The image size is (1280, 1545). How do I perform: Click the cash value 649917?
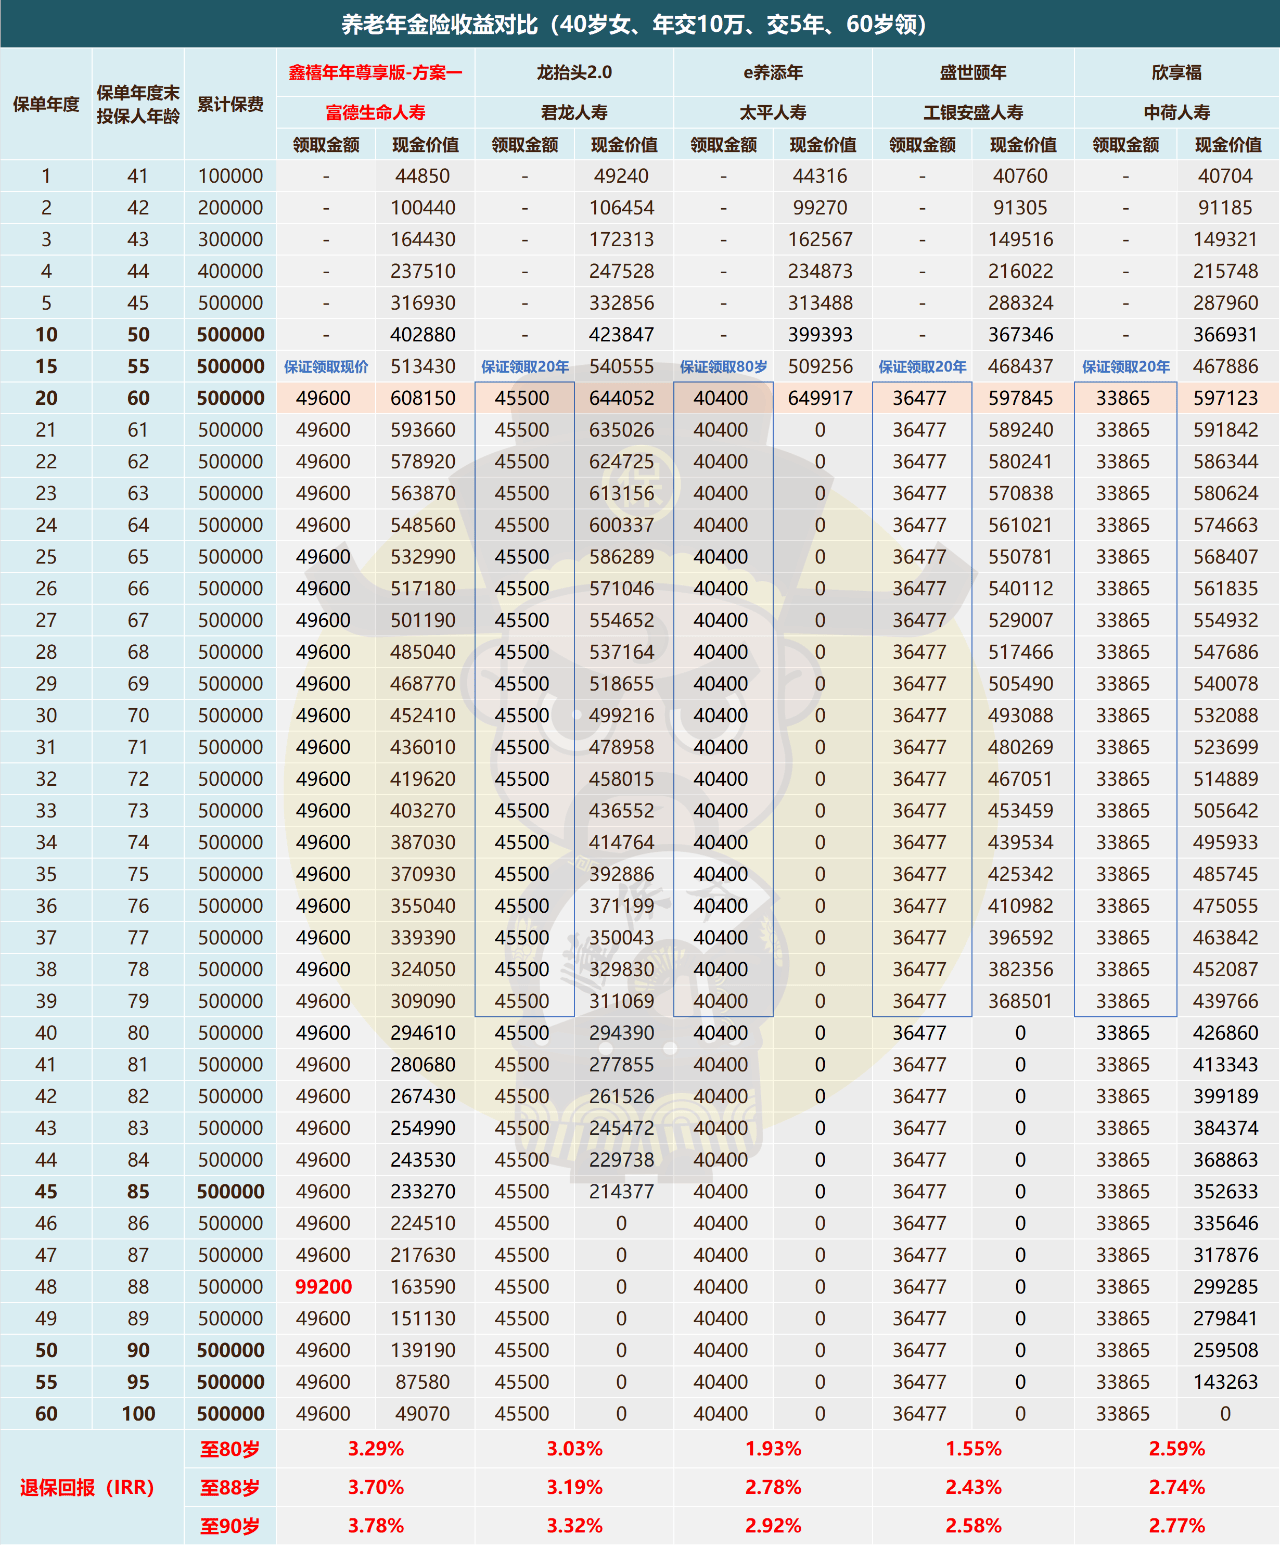click(820, 398)
